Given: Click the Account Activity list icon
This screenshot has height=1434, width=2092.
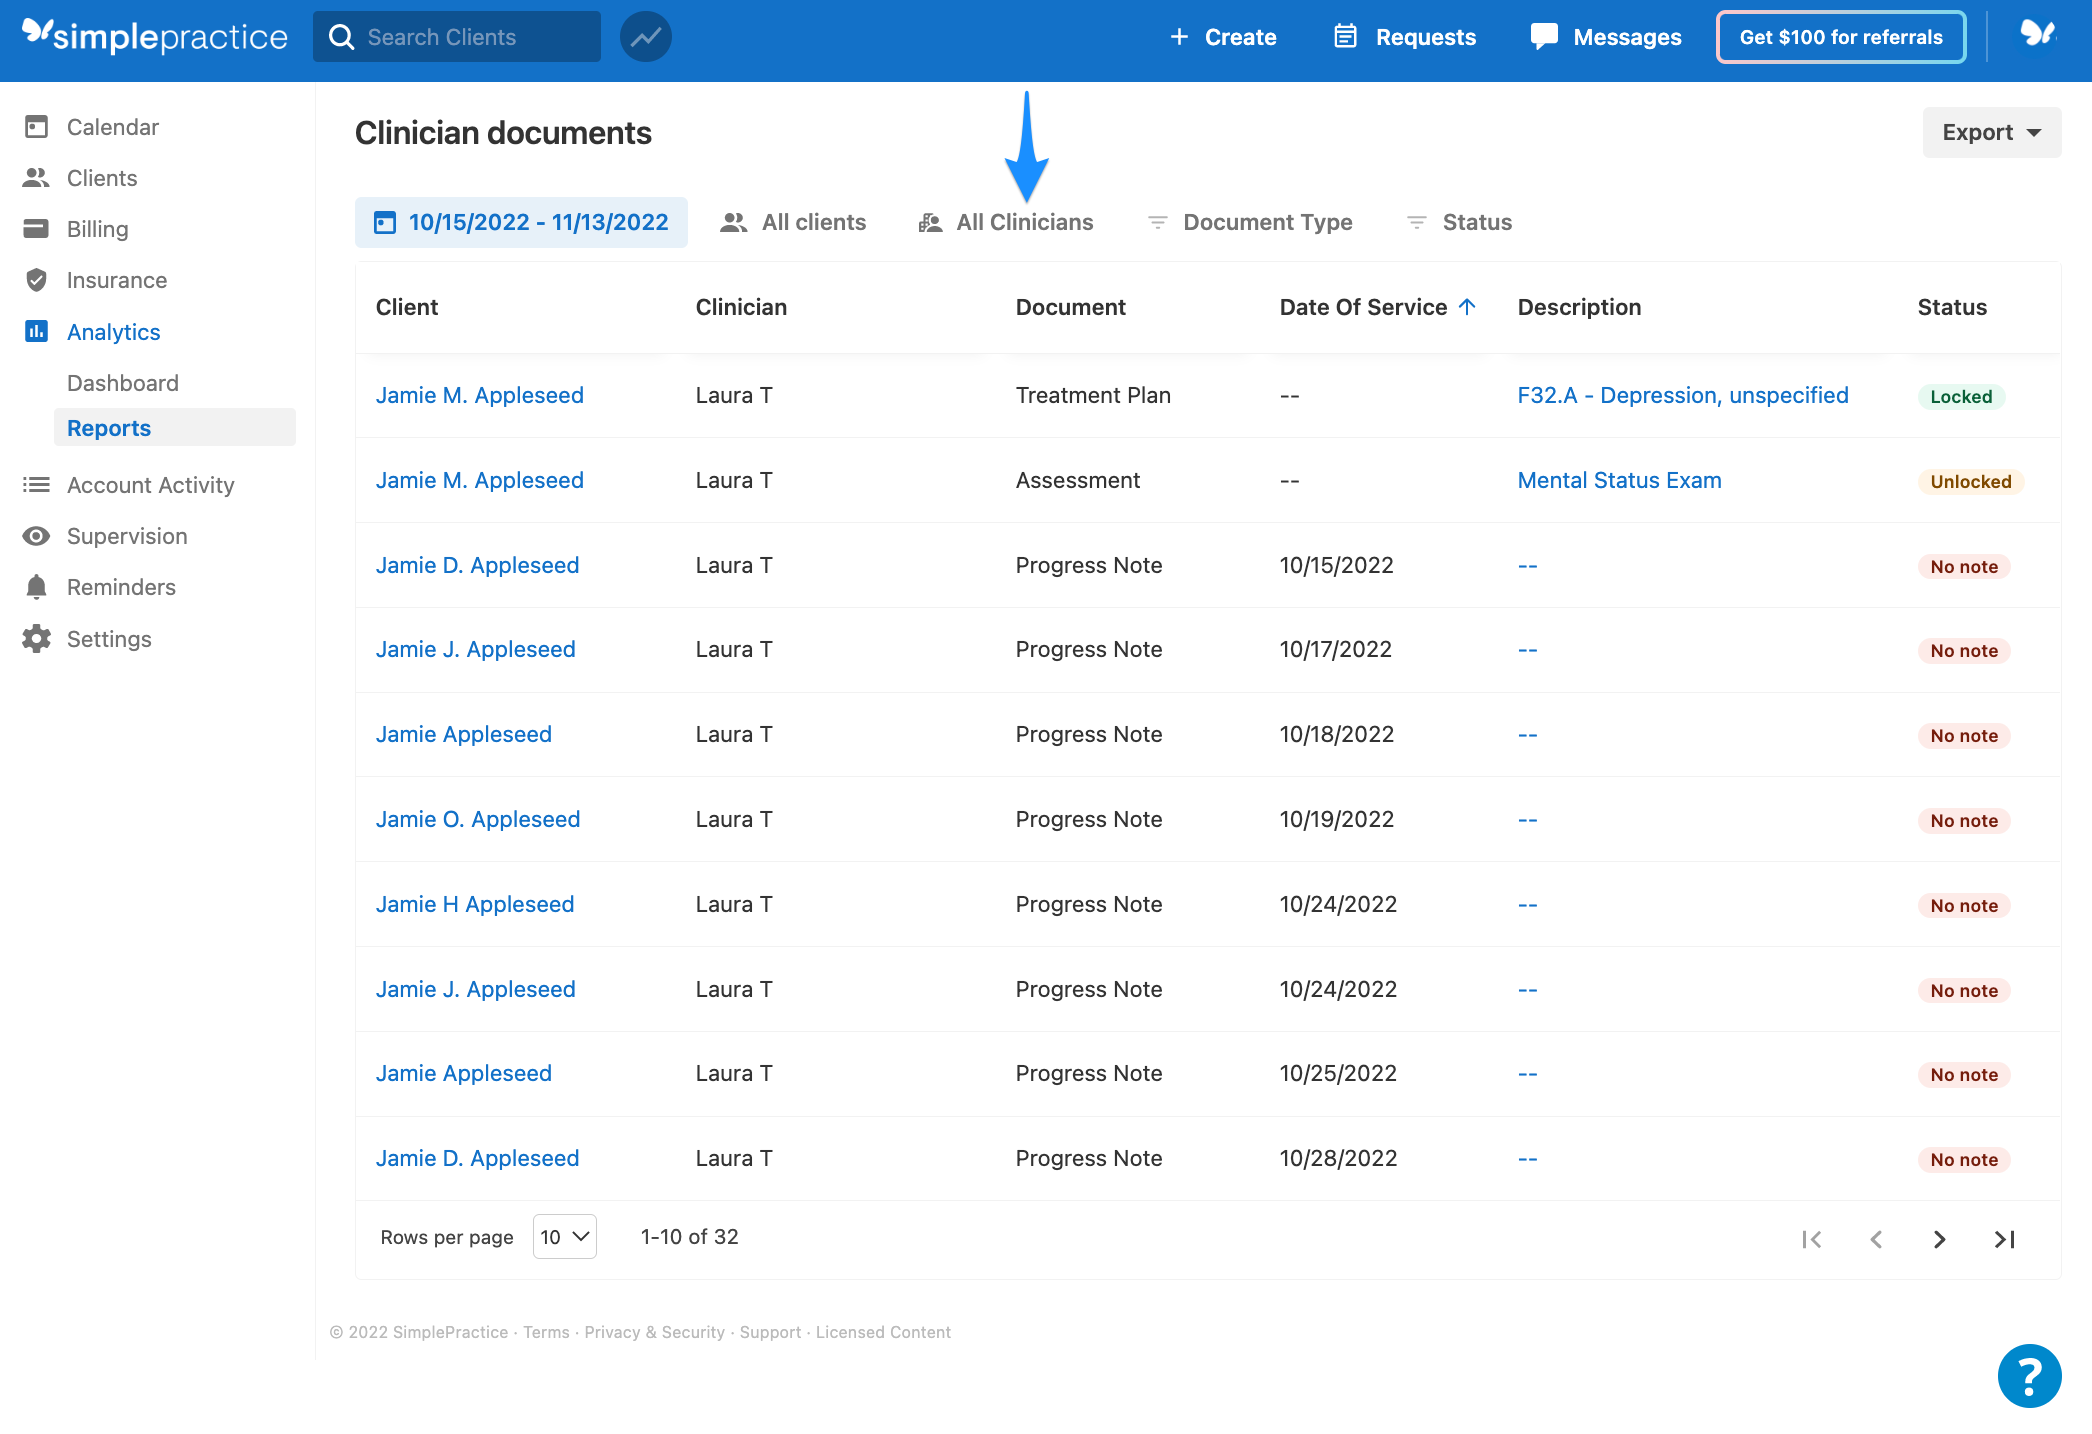Looking at the screenshot, I should click(x=36, y=485).
